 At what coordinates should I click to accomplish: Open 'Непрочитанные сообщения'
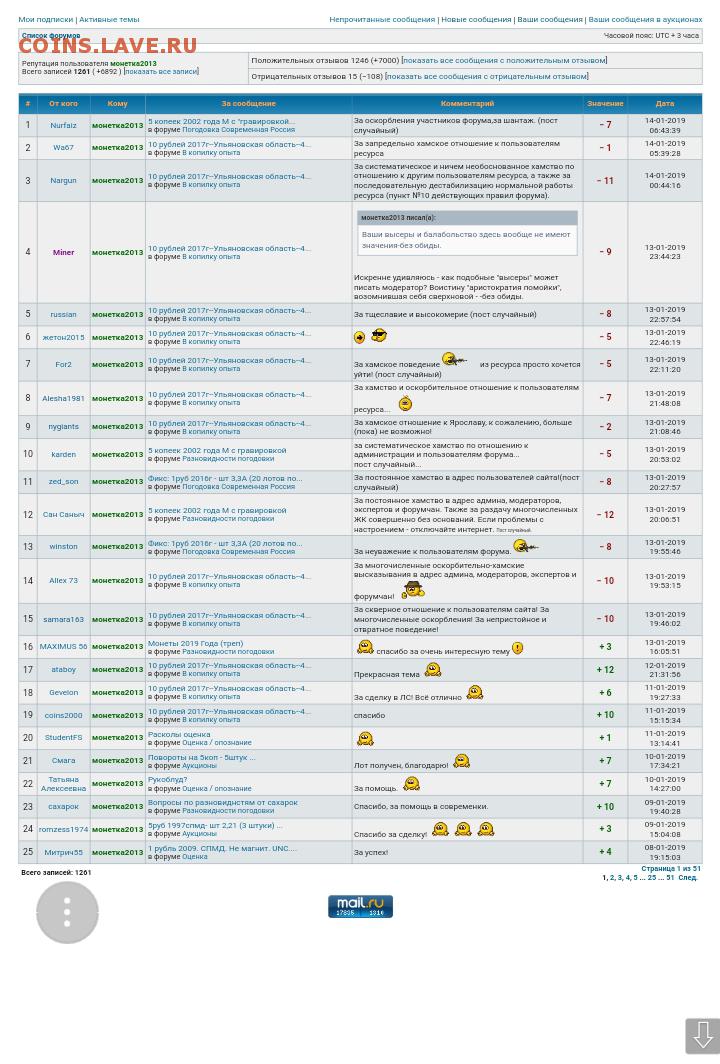click(x=382, y=20)
